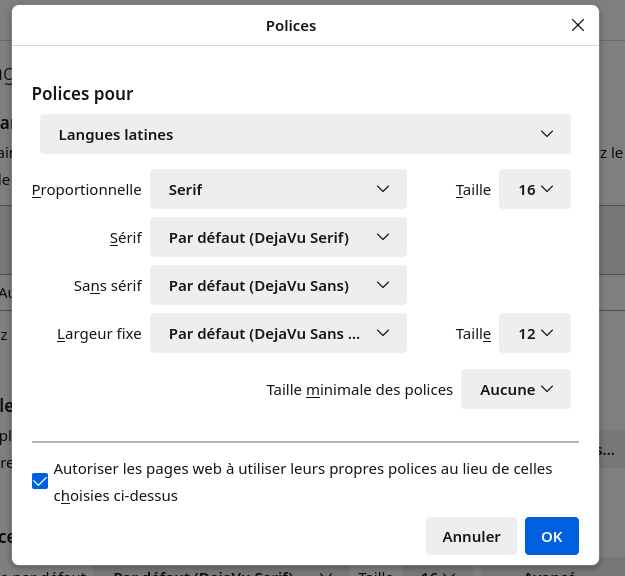The width and height of the screenshot is (625, 576).
Task: Click the Annuler button
Action: tap(471, 536)
